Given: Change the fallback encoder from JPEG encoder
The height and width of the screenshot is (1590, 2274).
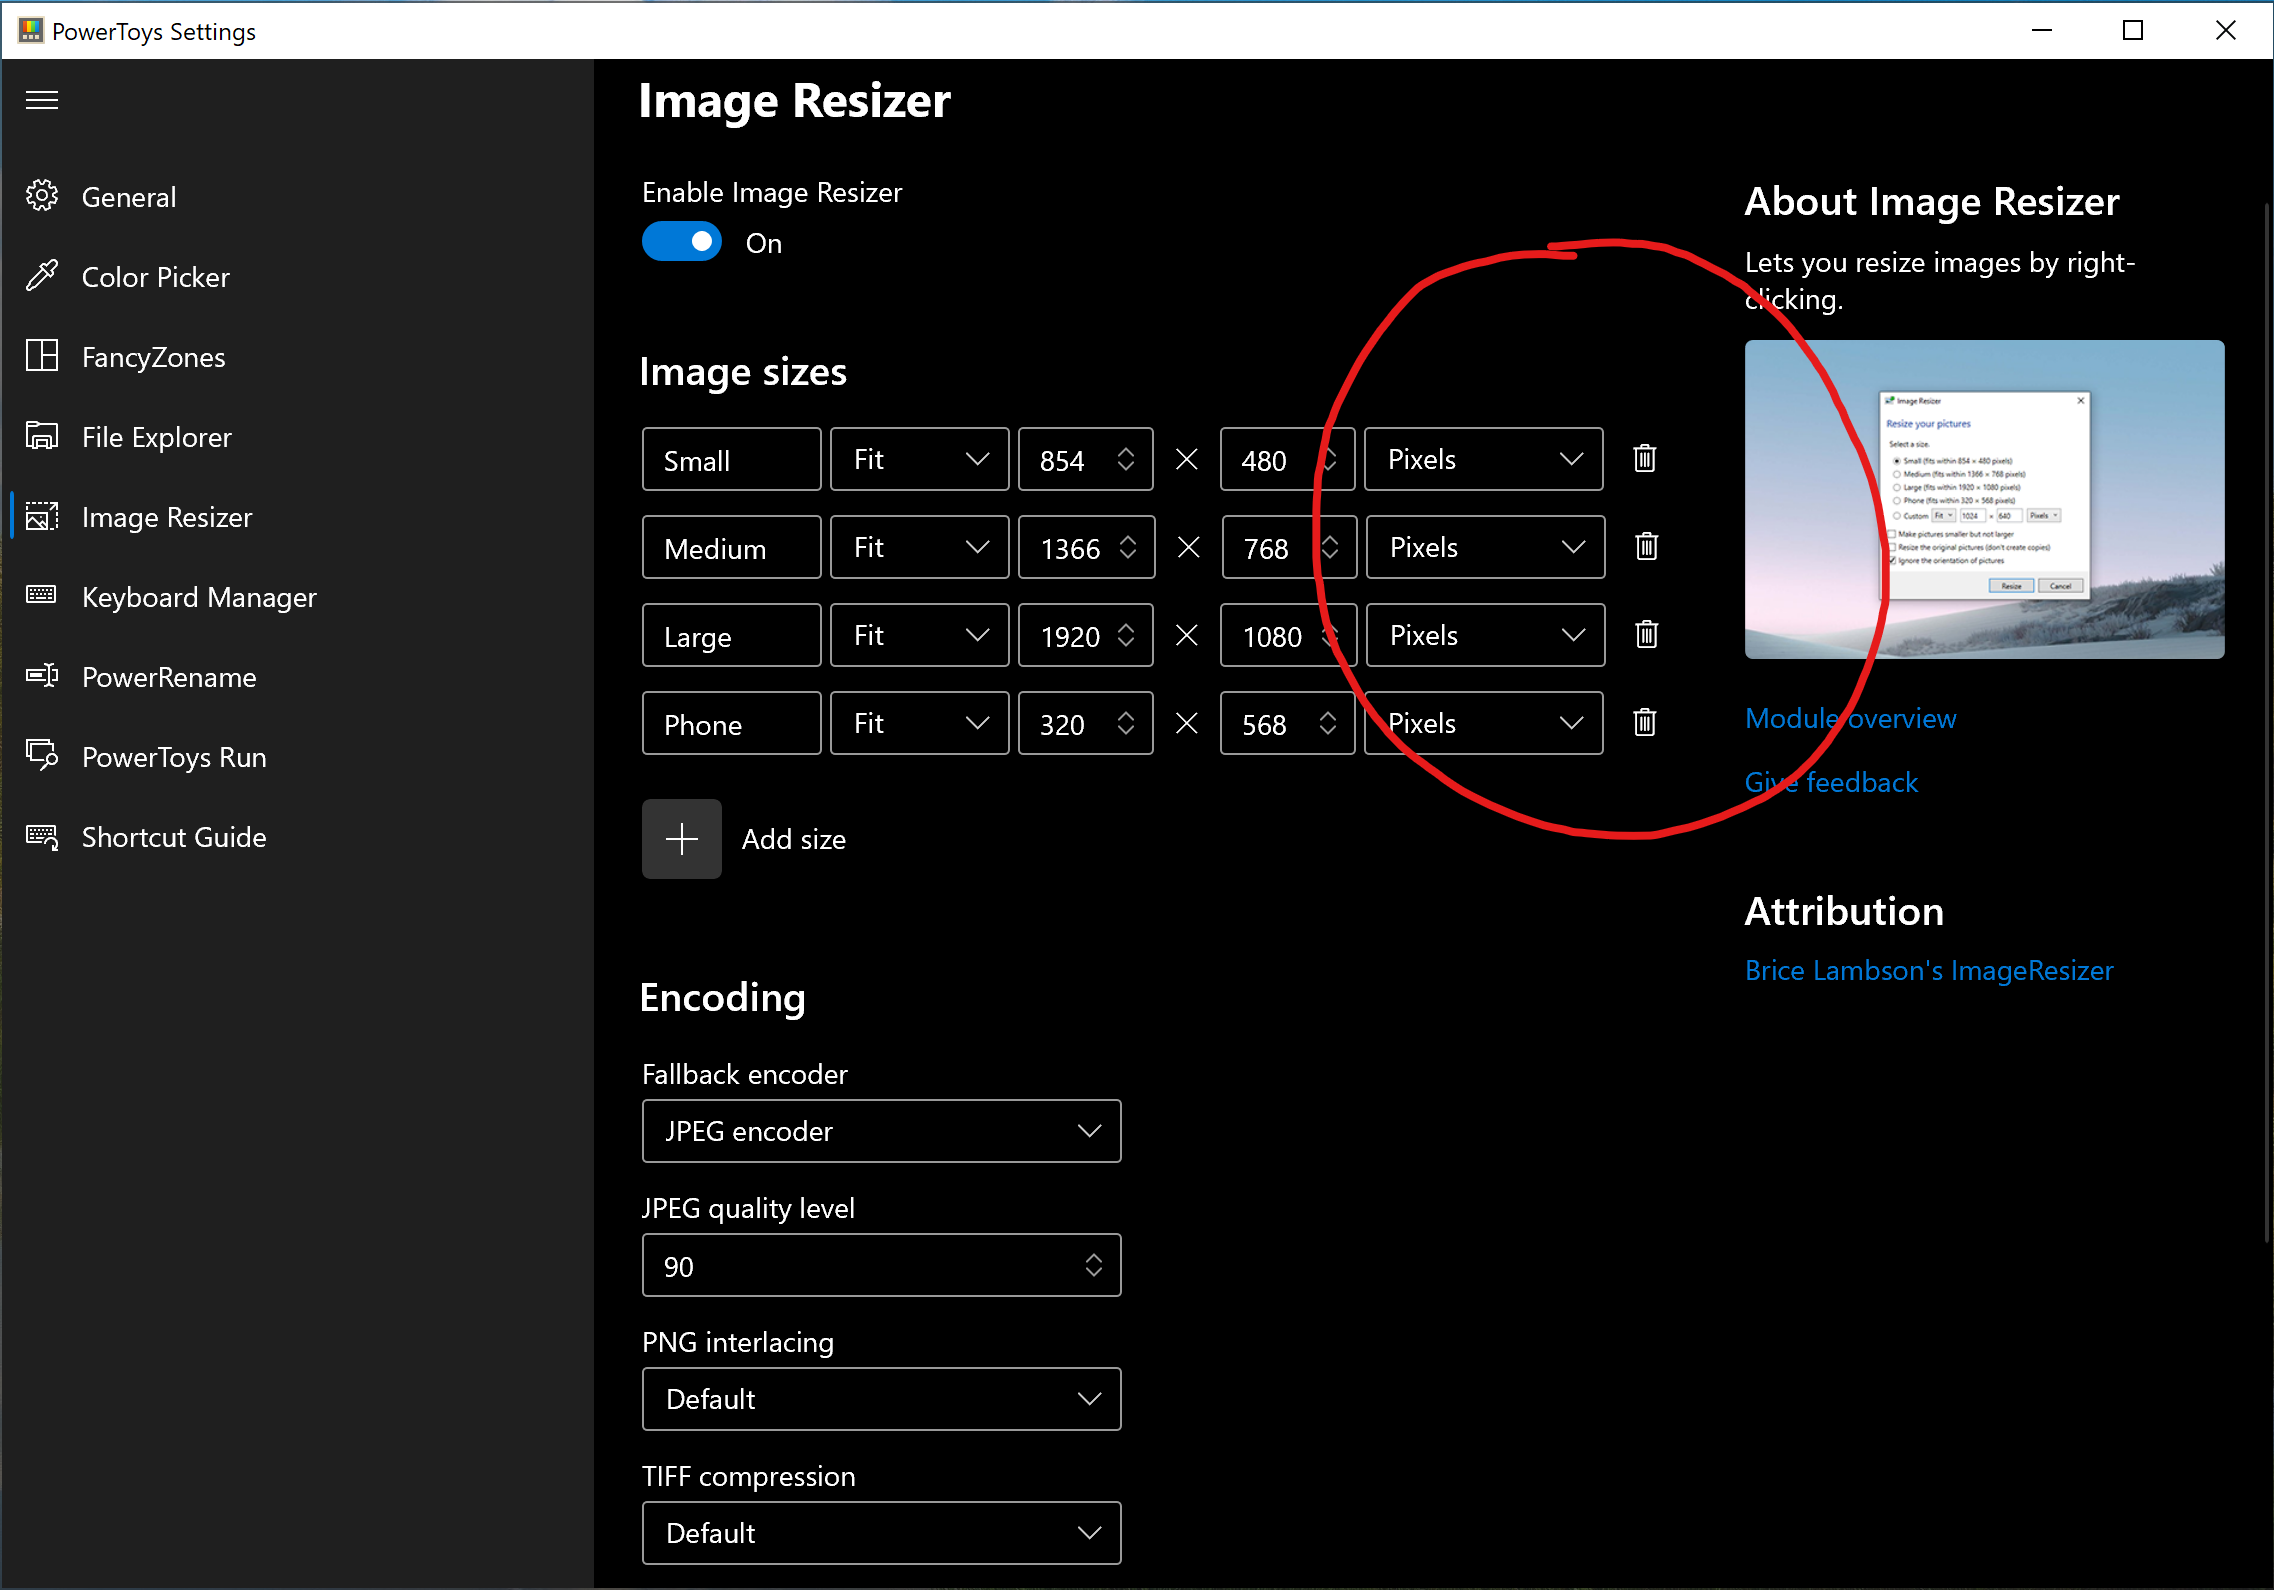Looking at the screenshot, I should tap(880, 1131).
